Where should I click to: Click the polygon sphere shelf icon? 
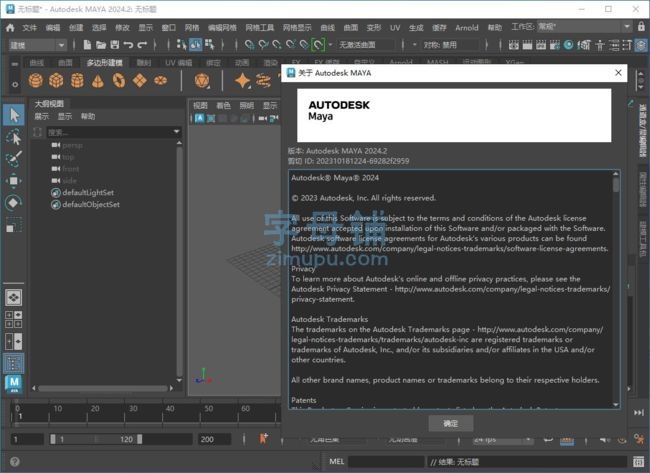tap(36, 80)
